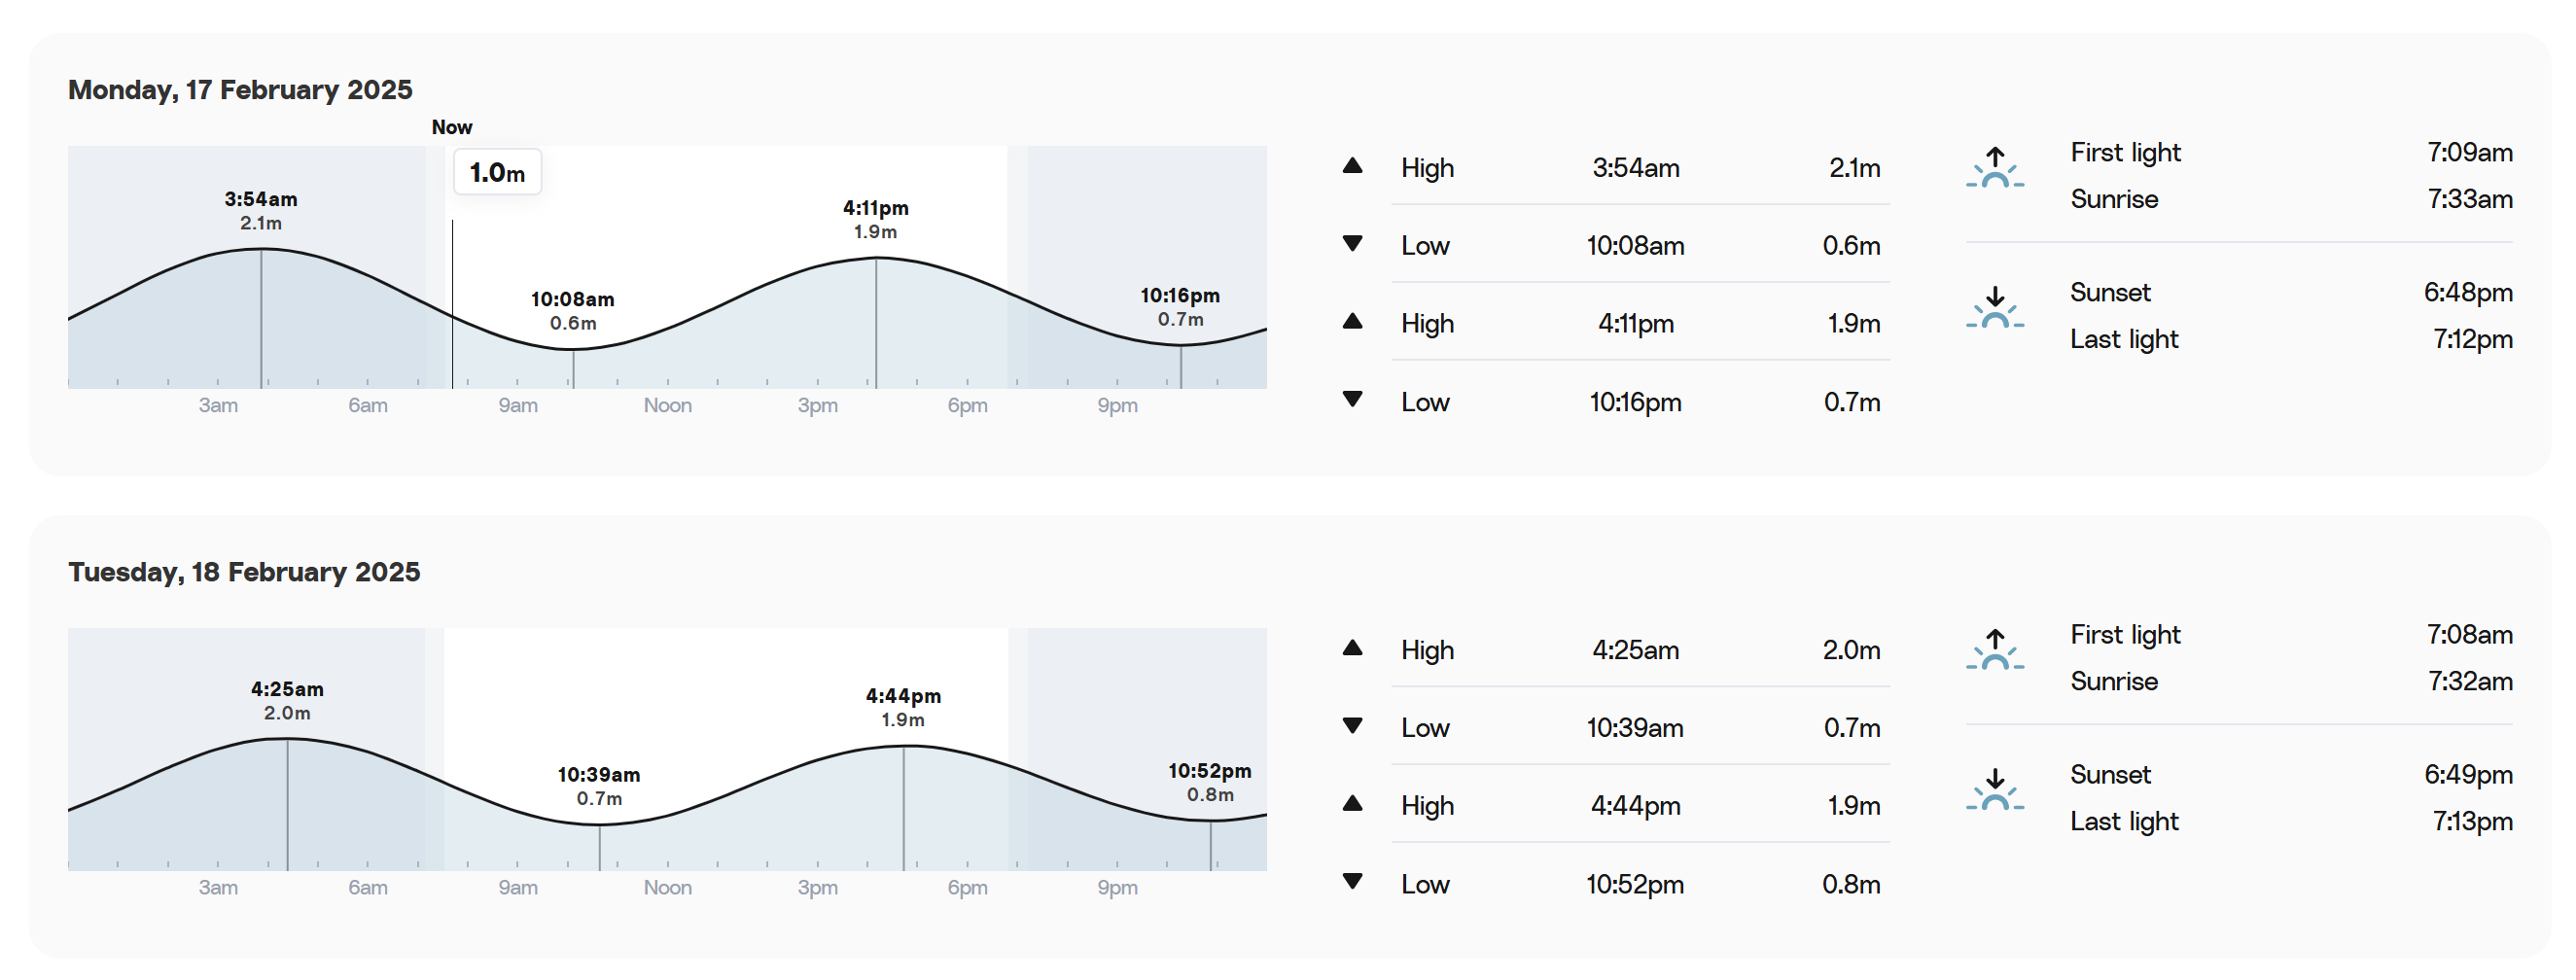
Task: Select the 1.0m current tide tooltip
Action: (497, 172)
